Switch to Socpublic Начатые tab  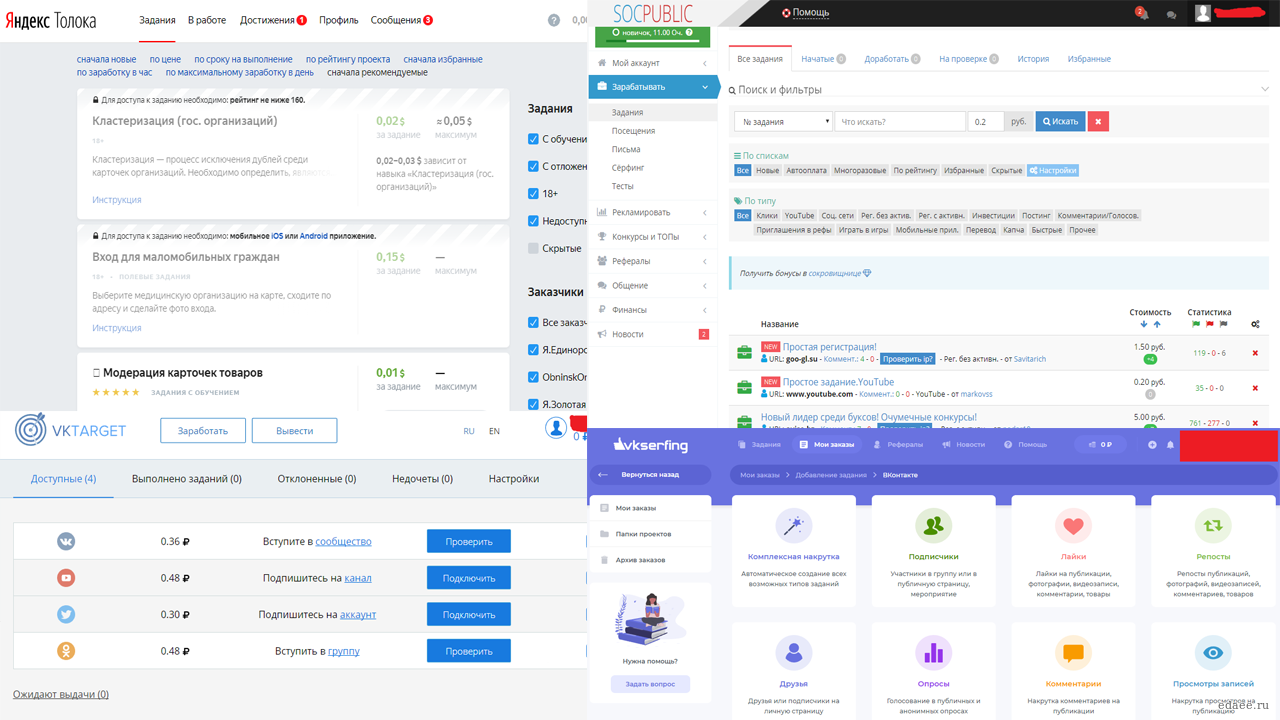pyautogui.click(x=823, y=59)
